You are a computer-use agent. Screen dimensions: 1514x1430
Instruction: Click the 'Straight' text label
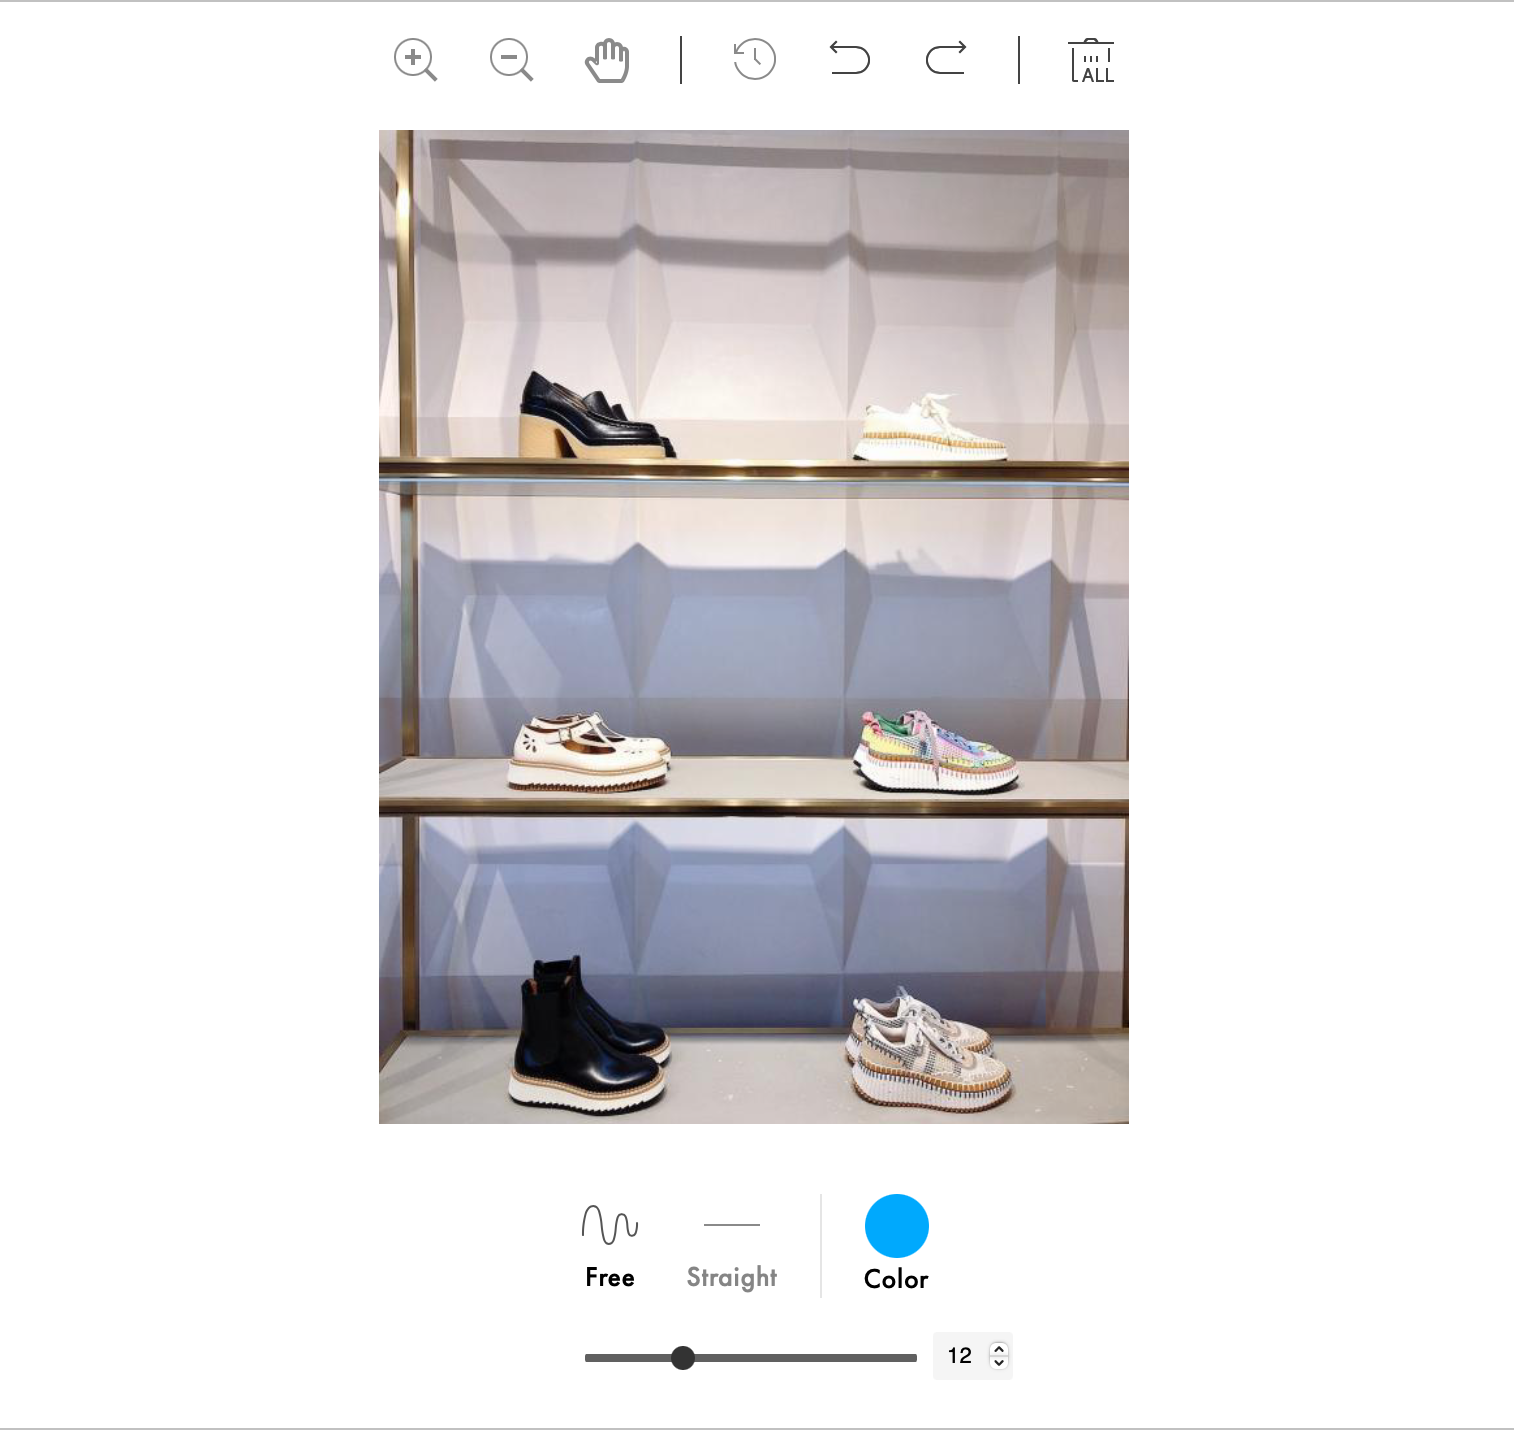pos(731,1278)
